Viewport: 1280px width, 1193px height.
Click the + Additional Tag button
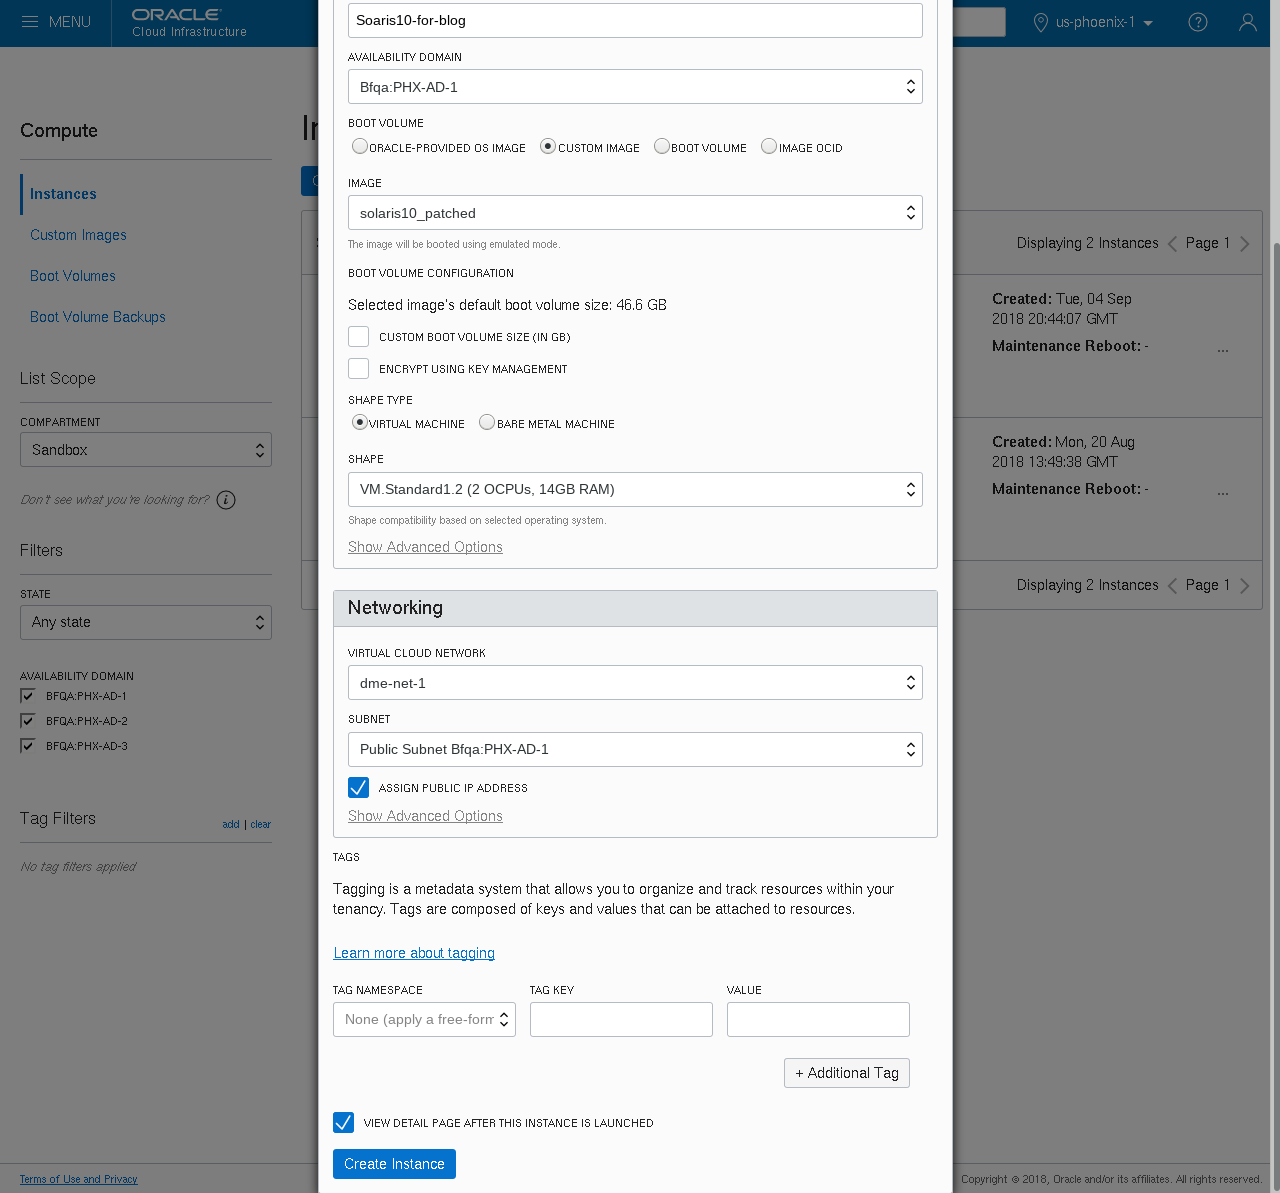point(847,1073)
